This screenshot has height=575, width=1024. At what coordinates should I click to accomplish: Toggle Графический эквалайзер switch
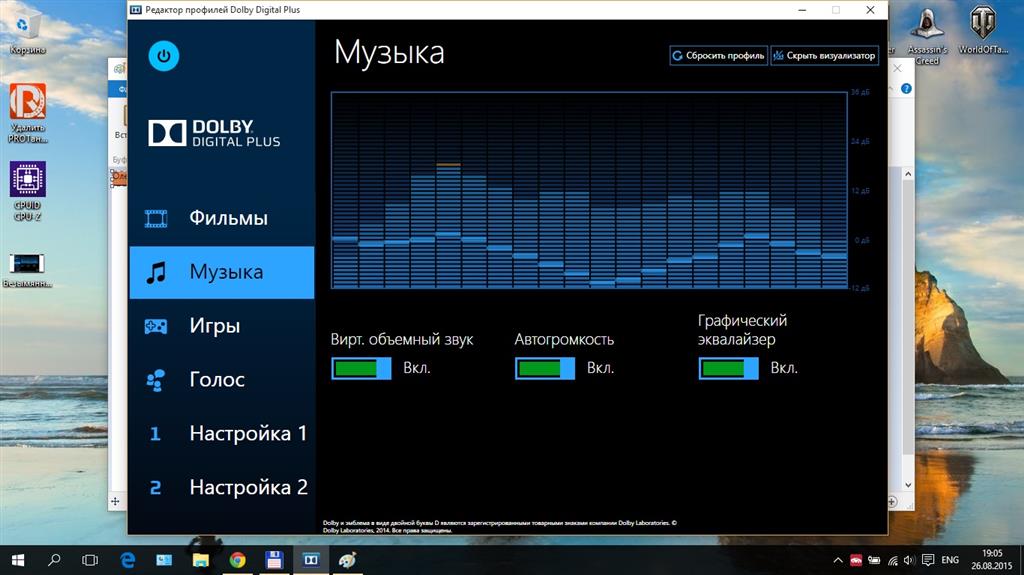(728, 369)
